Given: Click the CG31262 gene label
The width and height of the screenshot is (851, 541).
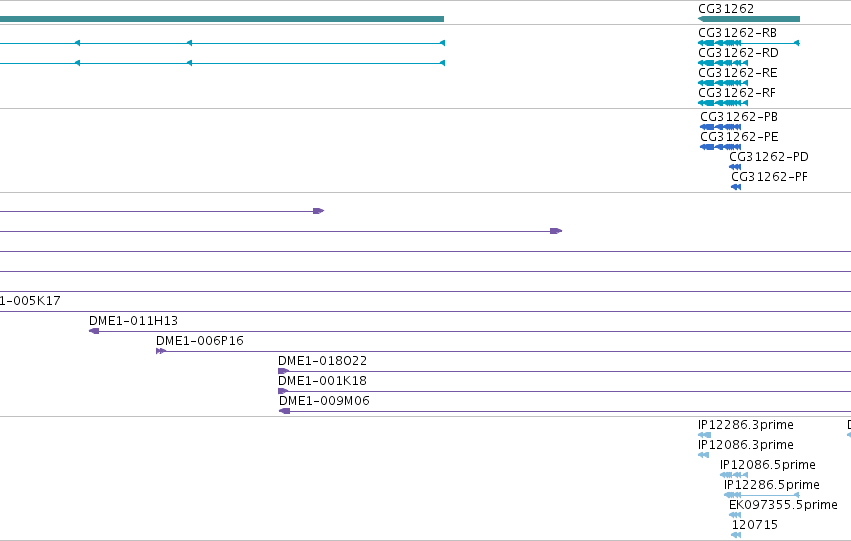Looking at the screenshot, I should [726, 9].
